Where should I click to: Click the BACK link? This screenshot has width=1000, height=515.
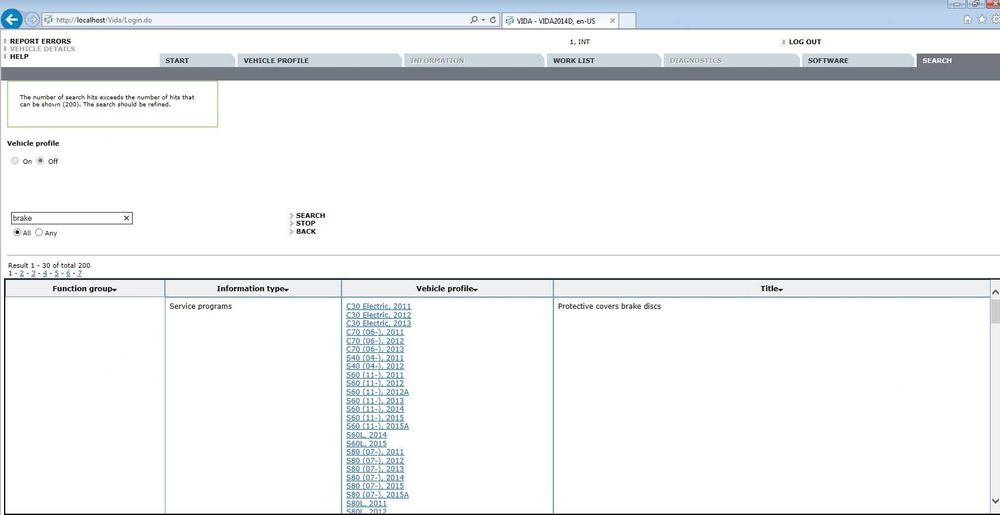(x=306, y=231)
